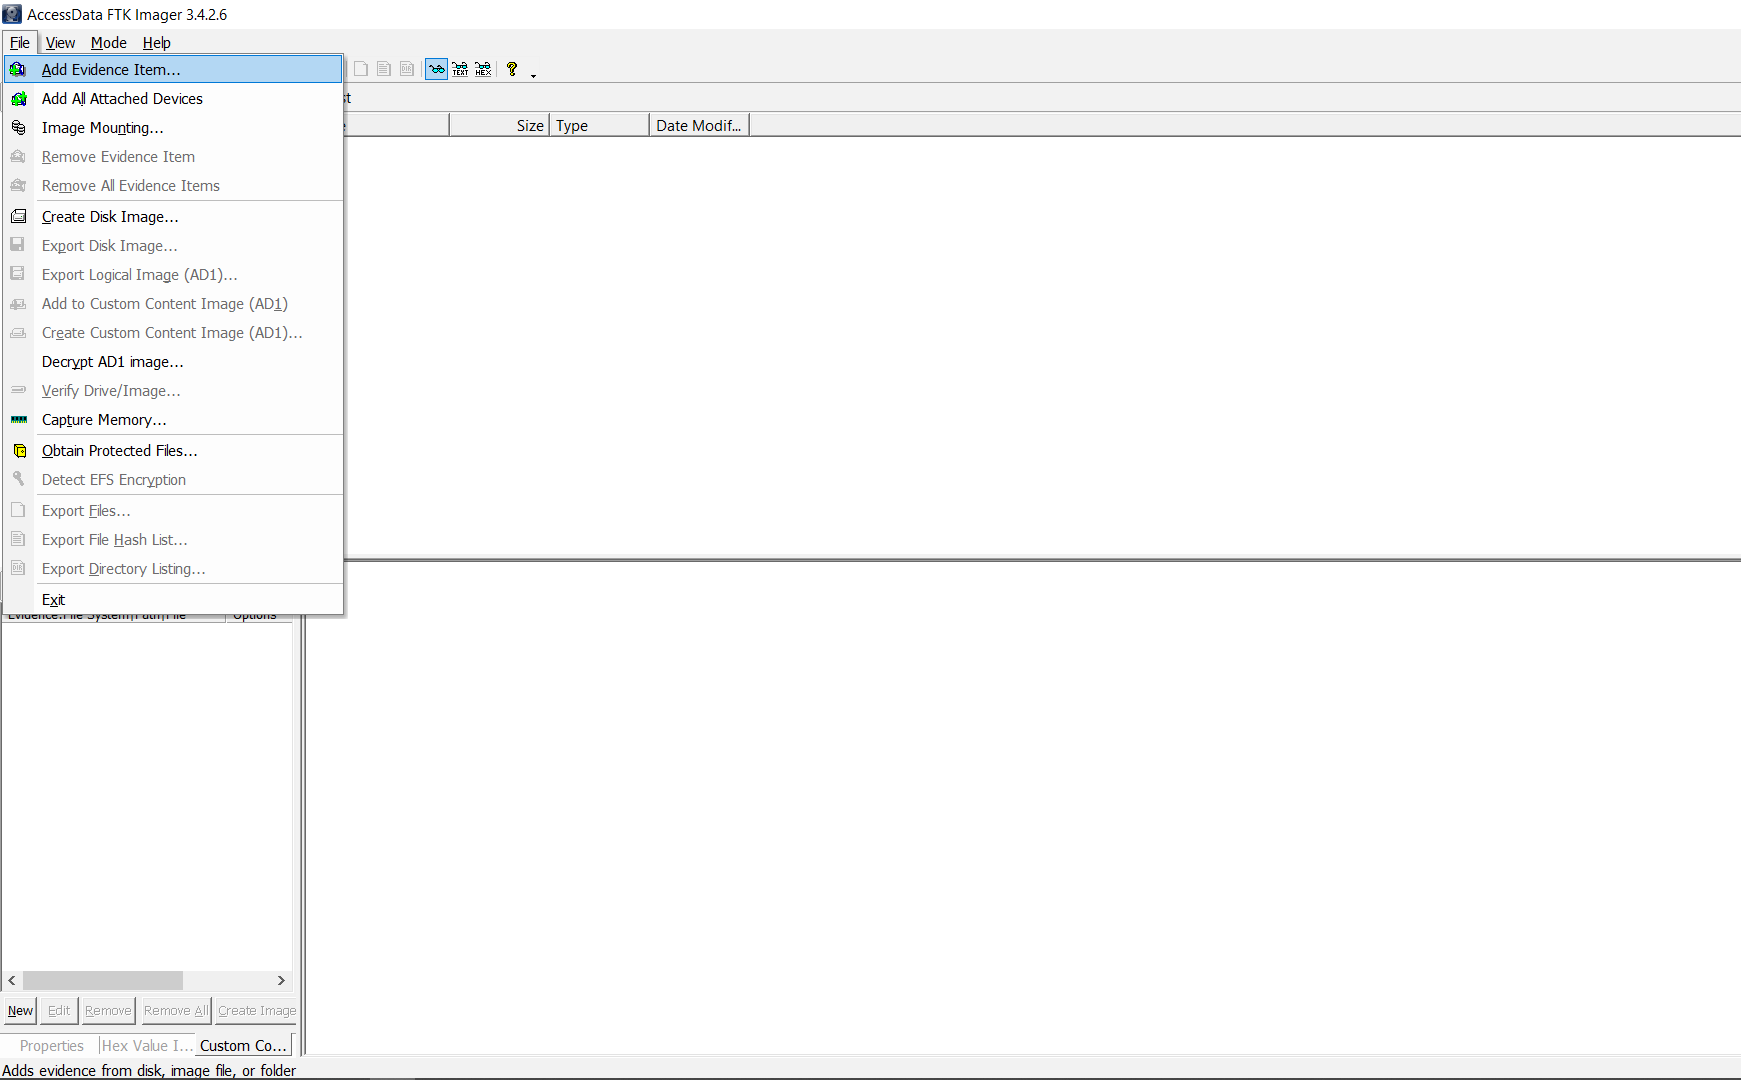
Task: Click the Image Mounting disk icon
Action: point(18,127)
